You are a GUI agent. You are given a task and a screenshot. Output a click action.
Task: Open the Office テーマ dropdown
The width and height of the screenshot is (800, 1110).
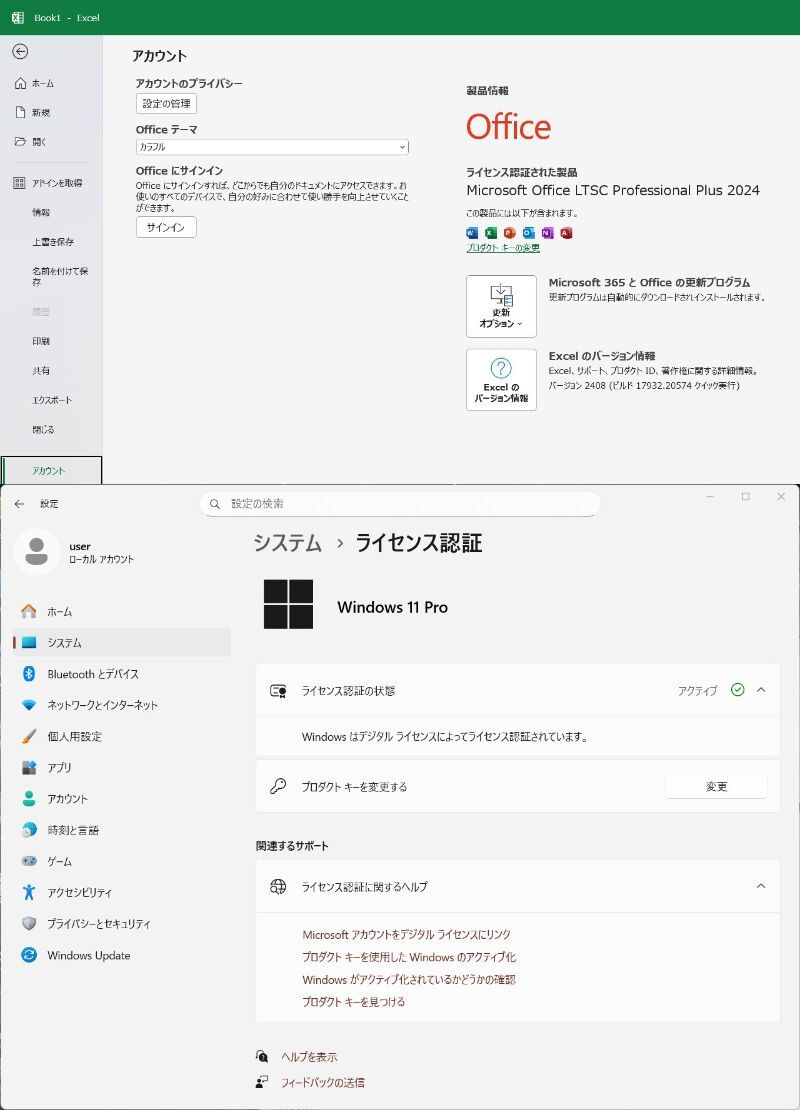click(272, 147)
